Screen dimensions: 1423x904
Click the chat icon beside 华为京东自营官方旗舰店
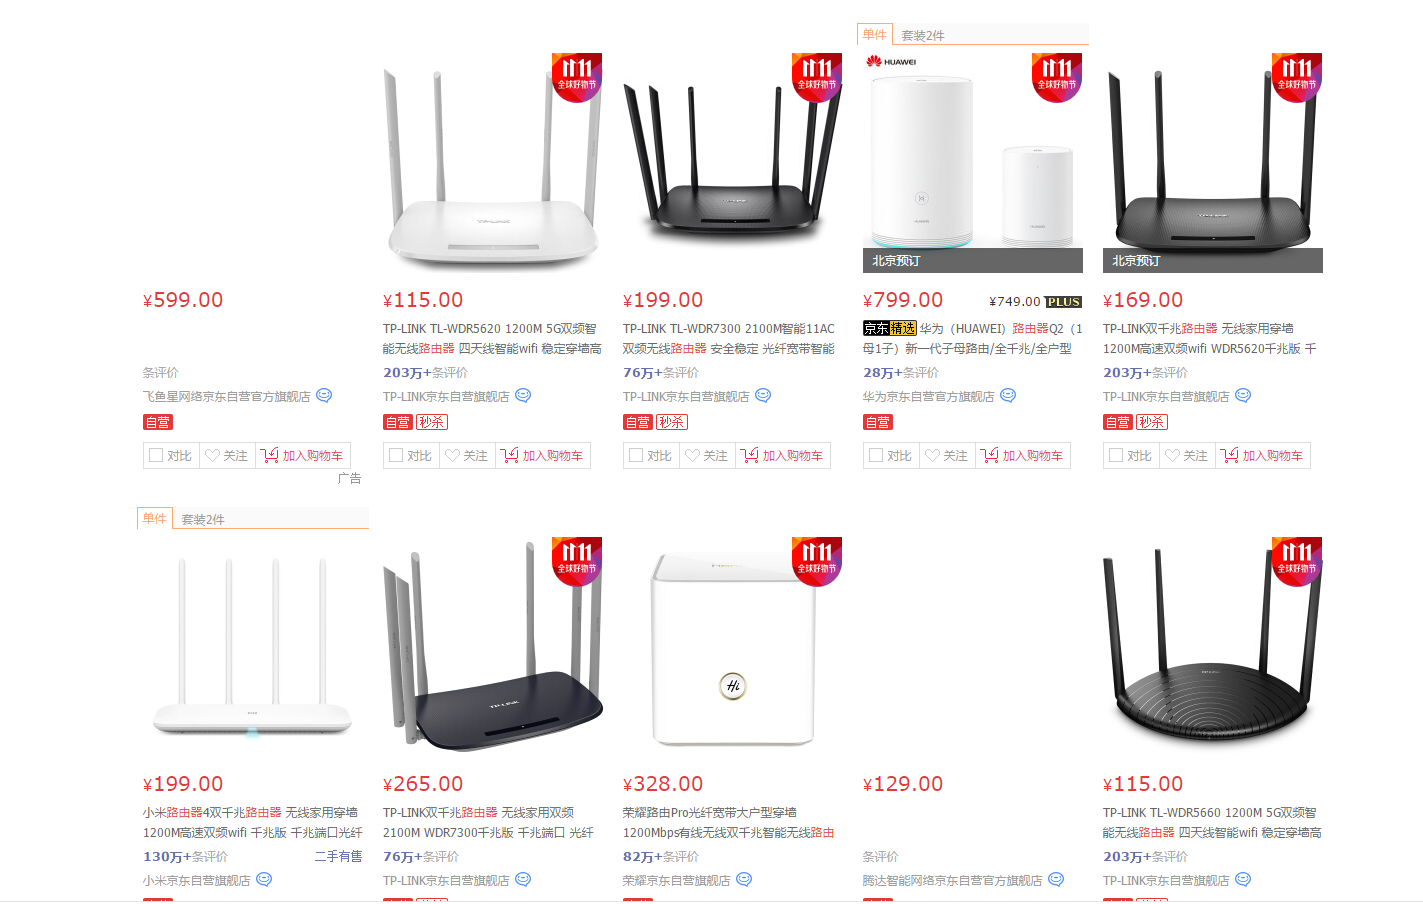tap(1008, 396)
